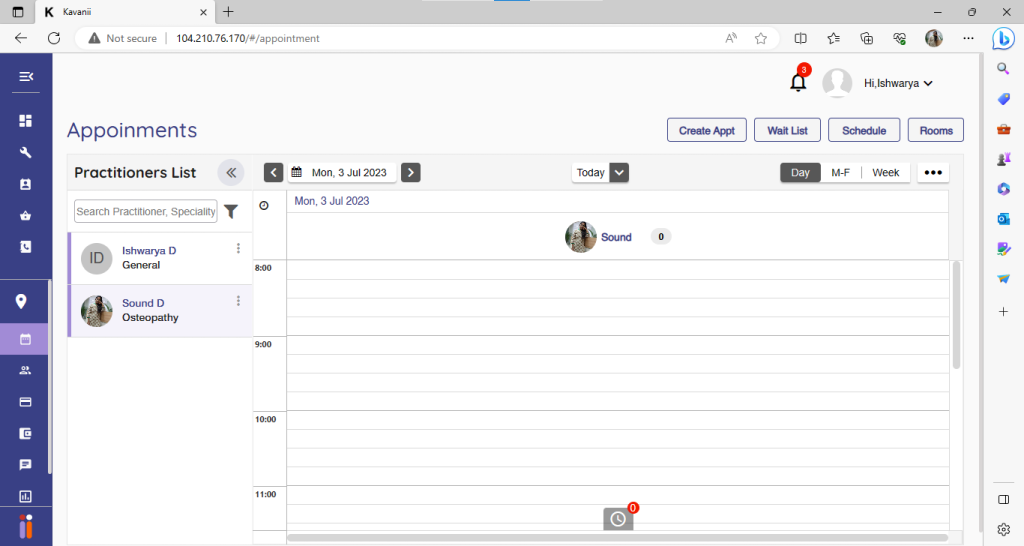Collapse the Practitioners List panel
1024x546 pixels.
click(x=231, y=173)
